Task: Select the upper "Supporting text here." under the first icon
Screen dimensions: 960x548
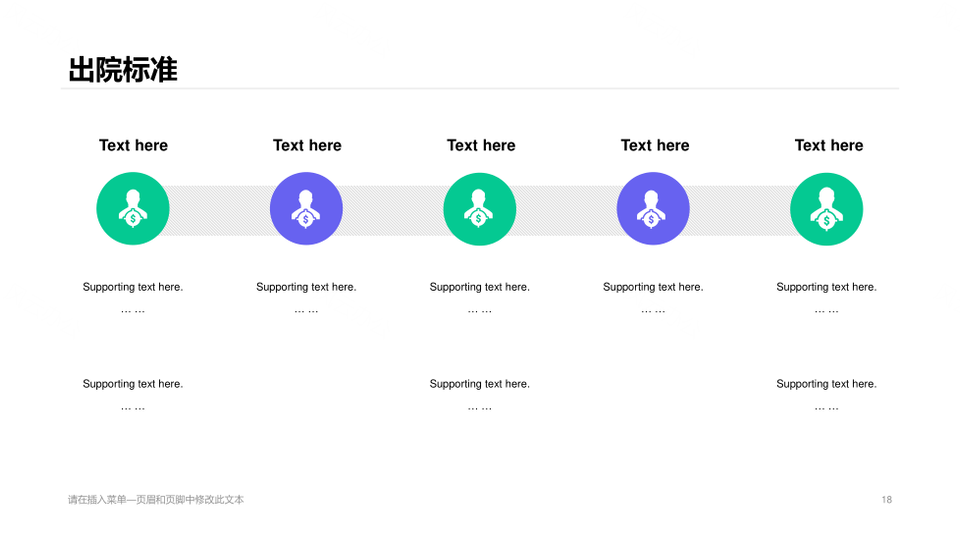Action: coord(133,287)
